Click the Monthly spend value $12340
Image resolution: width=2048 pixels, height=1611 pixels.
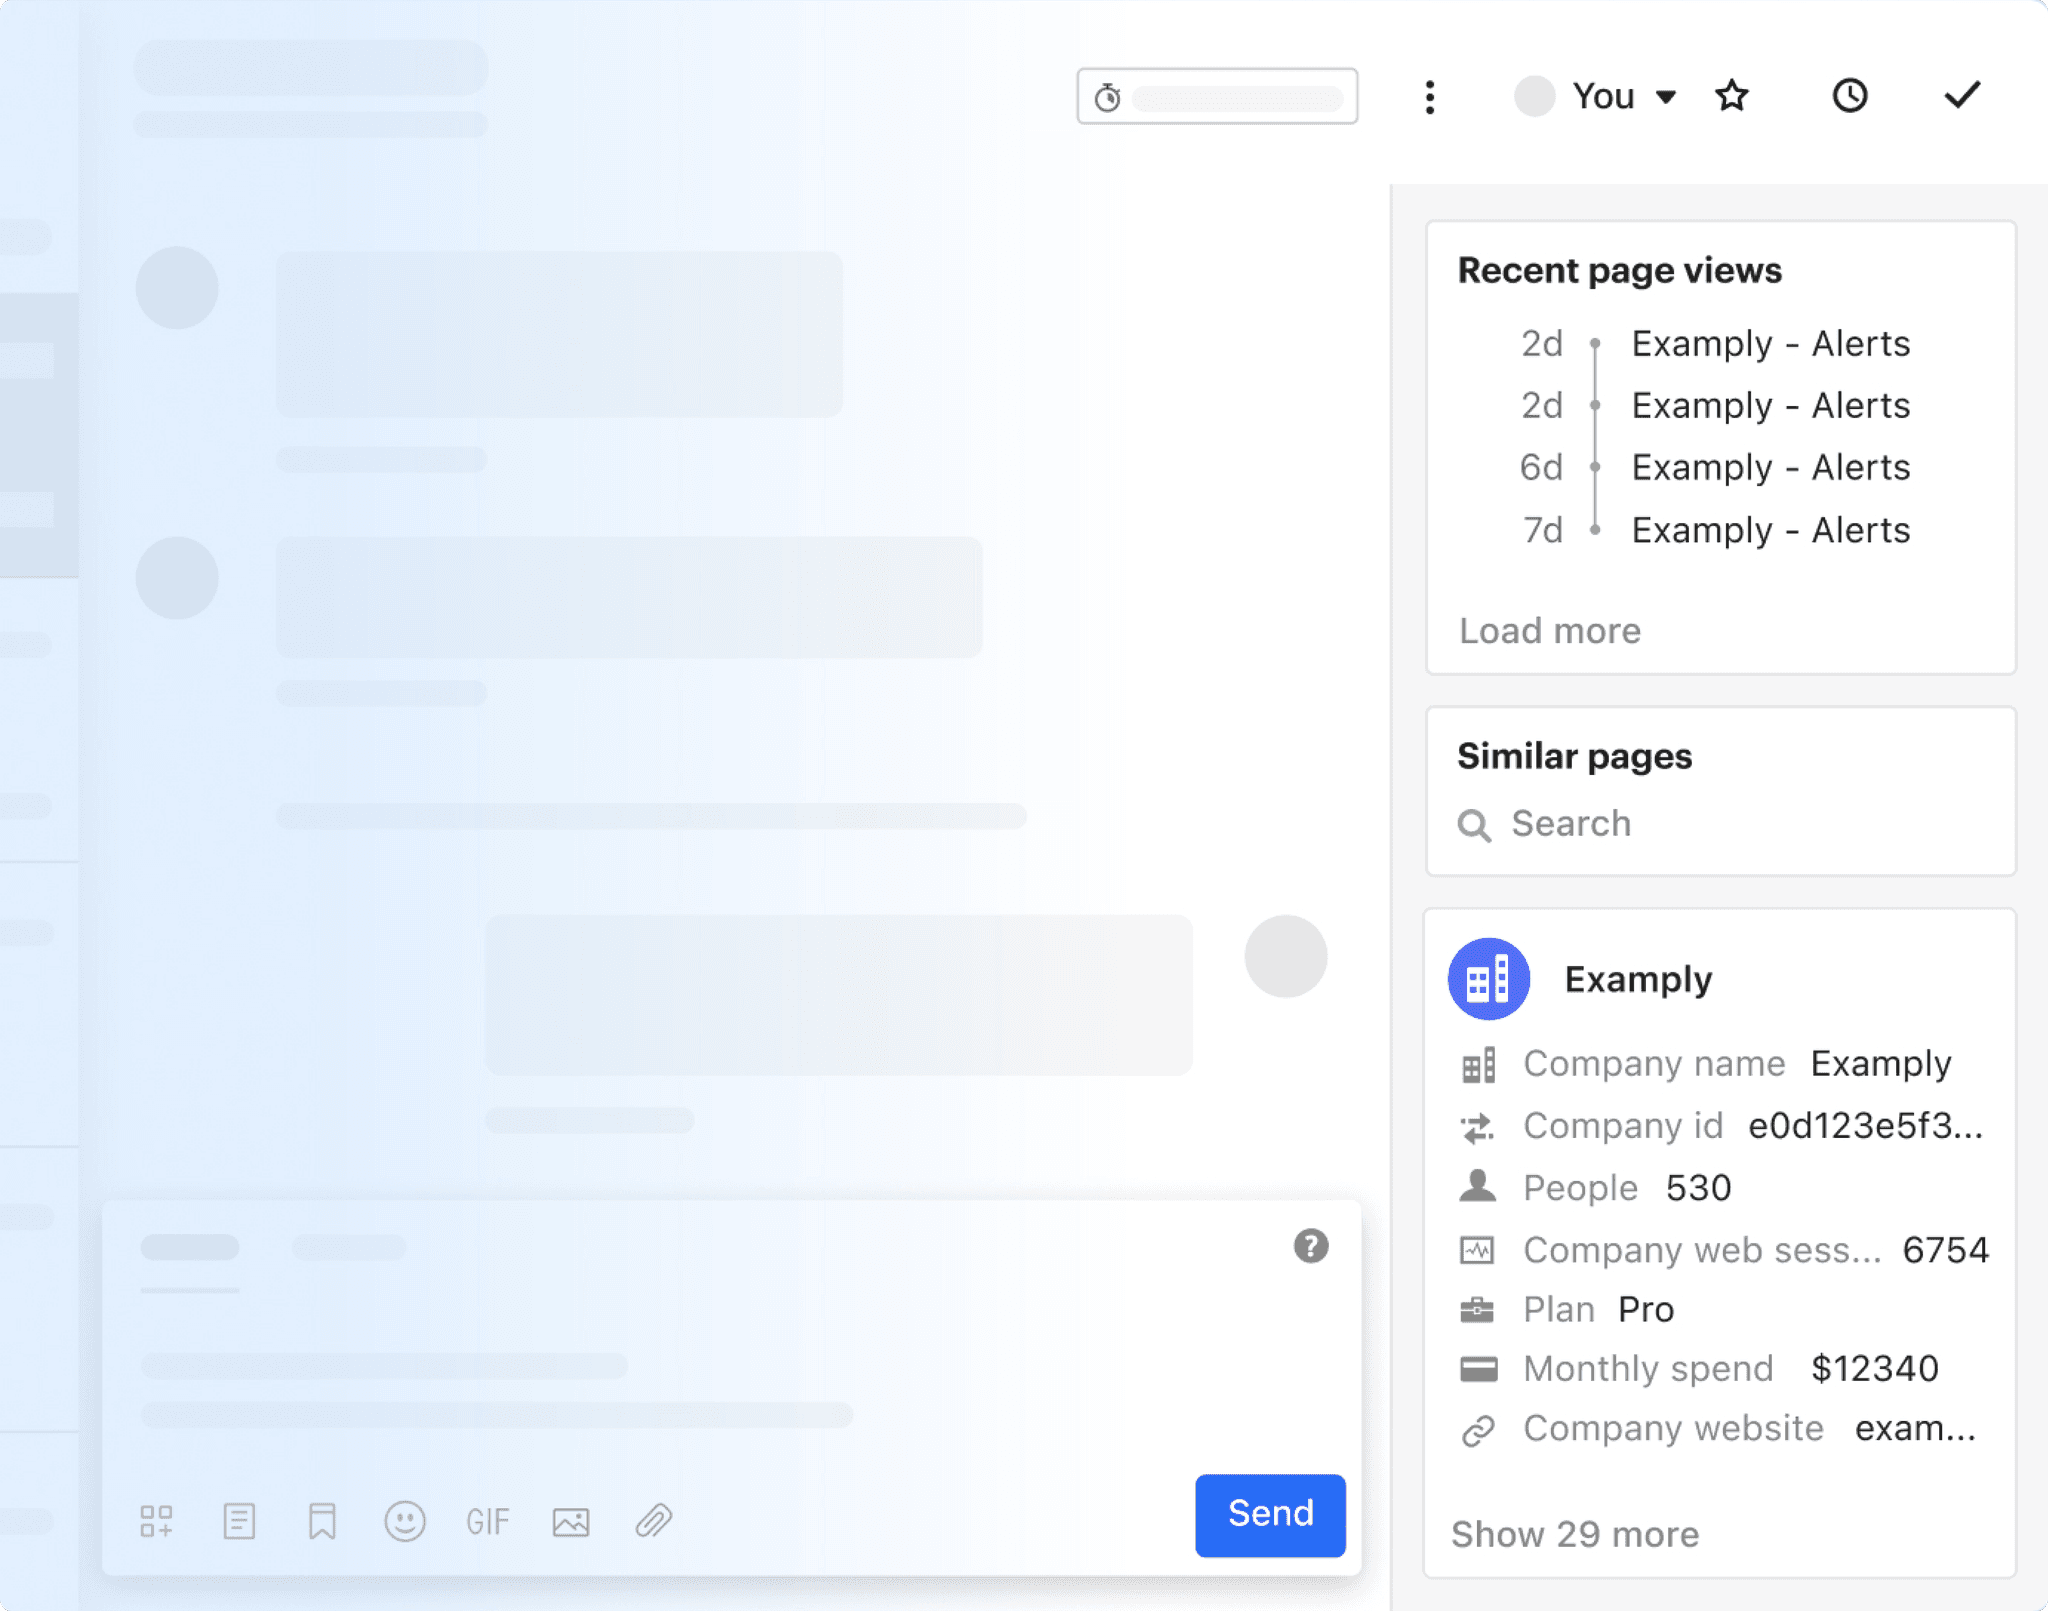pos(1874,1369)
